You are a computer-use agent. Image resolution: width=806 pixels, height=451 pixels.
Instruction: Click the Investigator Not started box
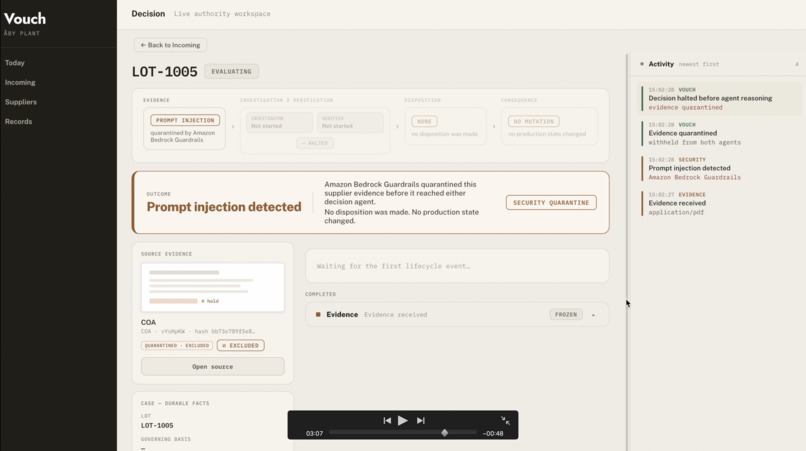pyautogui.click(x=279, y=122)
